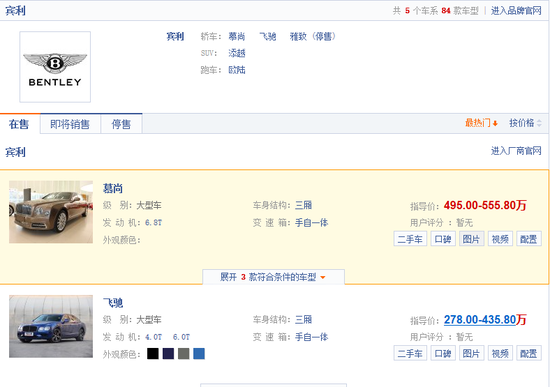Click 慕尚's 视频 button
Viewport: 550px width, 387px height.
click(x=500, y=239)
